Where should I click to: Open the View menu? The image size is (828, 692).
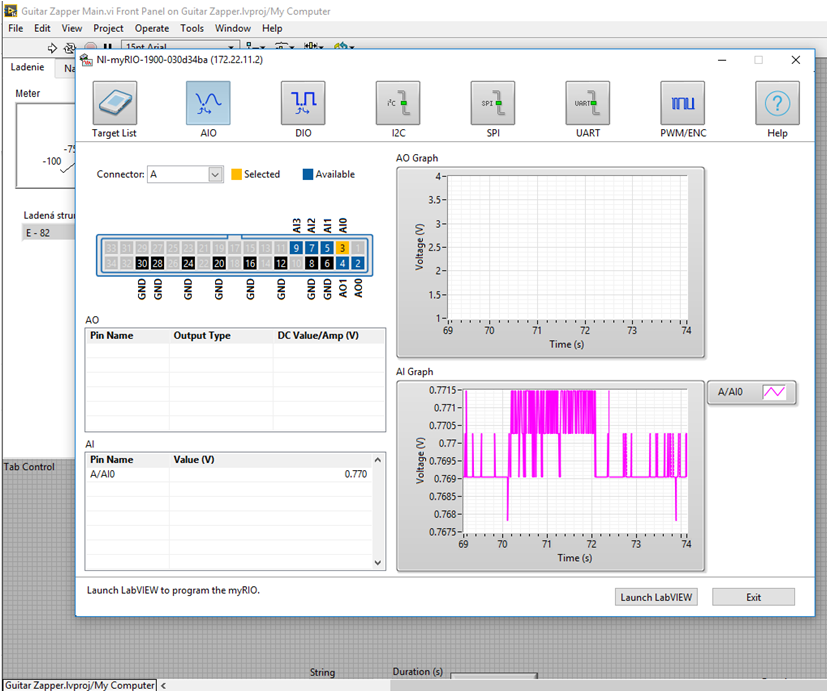pyautogui.click(x=72, y=29)
